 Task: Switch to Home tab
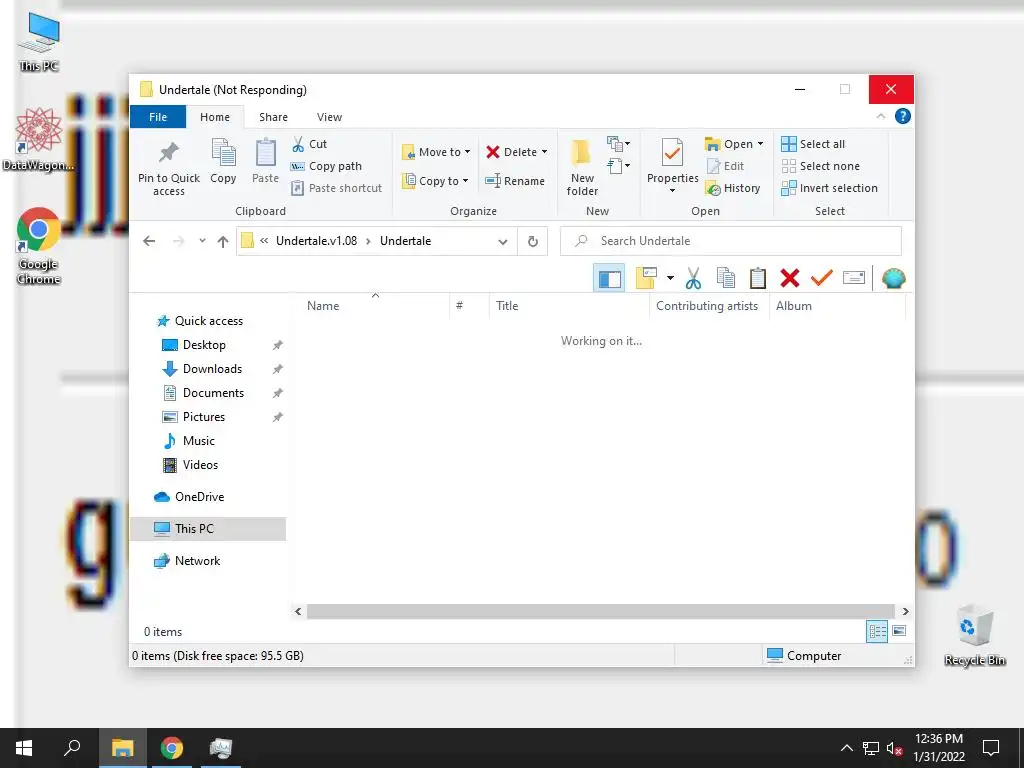[215, 117]
